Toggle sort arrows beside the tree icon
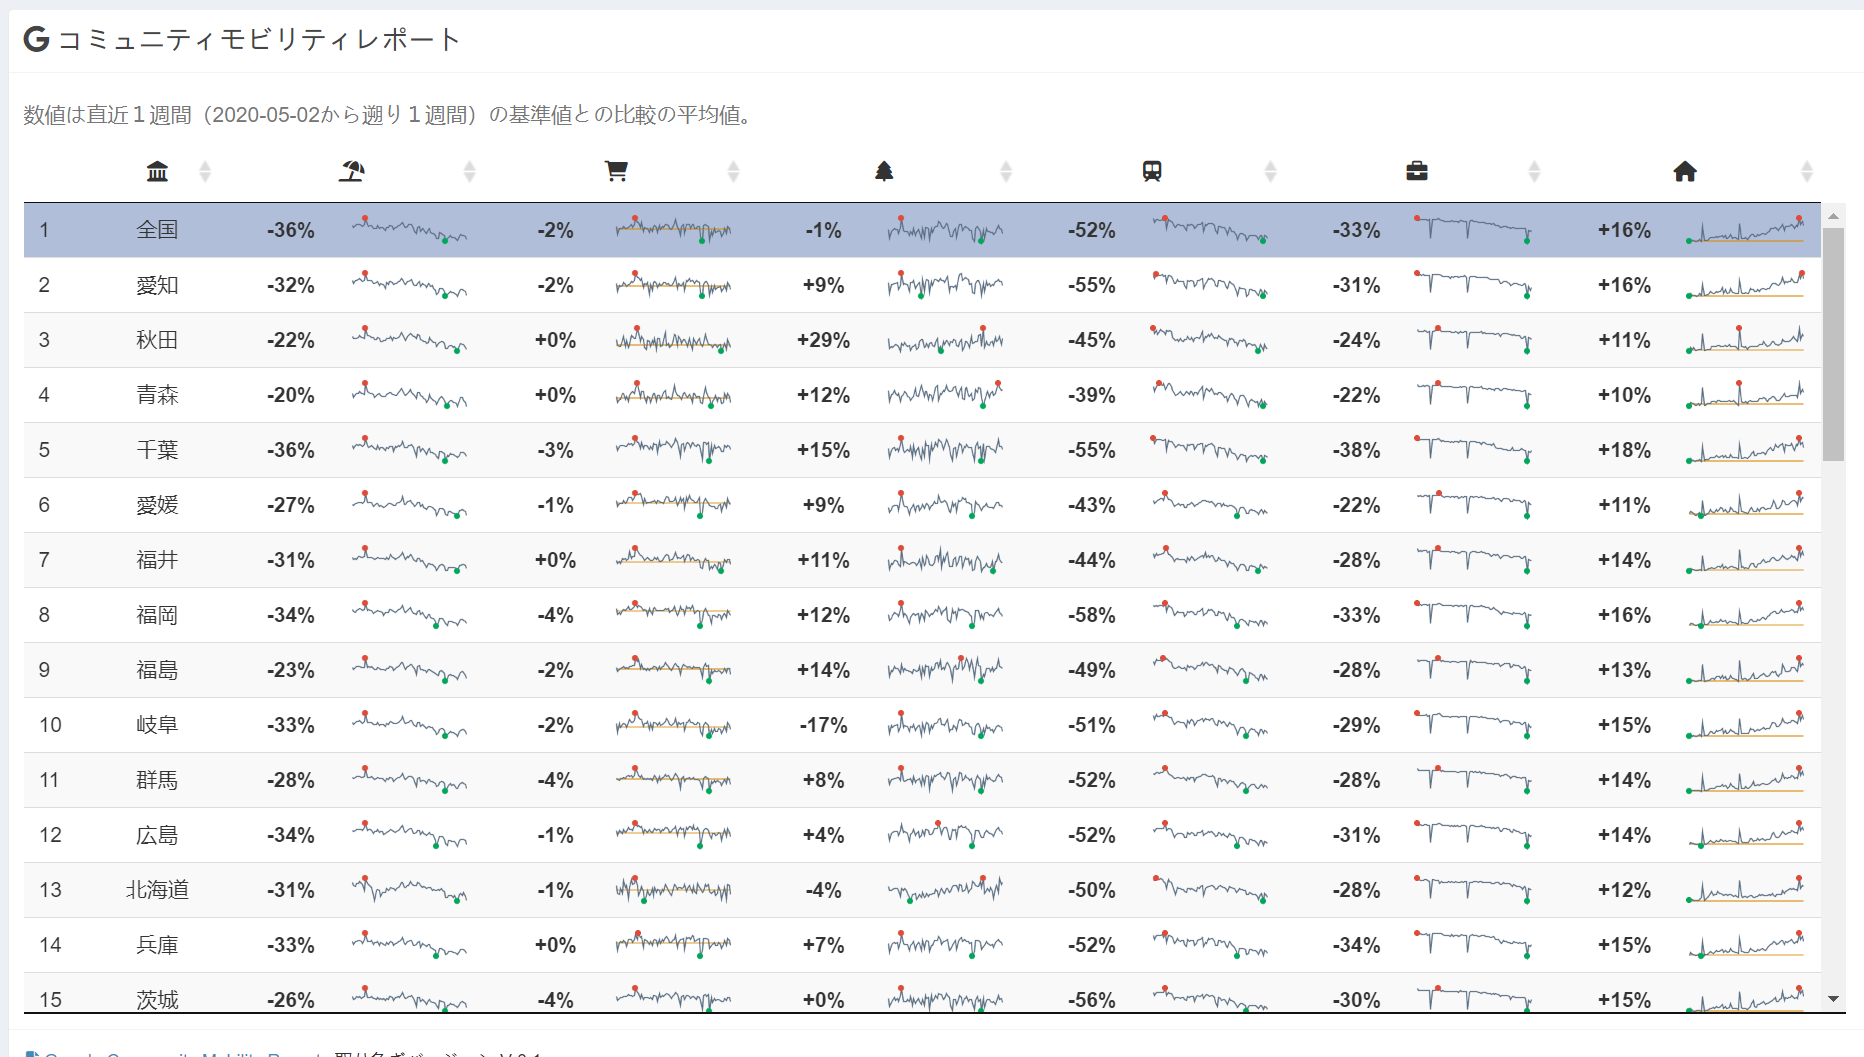 1006,171
